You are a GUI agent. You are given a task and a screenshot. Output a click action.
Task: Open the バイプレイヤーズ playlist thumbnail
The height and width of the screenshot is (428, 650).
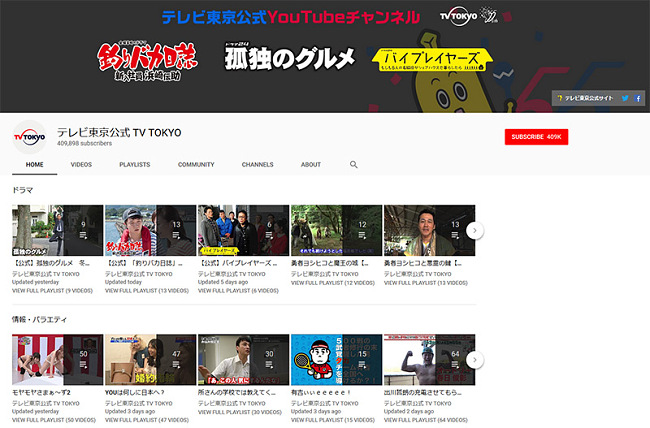tap(244, 230)
